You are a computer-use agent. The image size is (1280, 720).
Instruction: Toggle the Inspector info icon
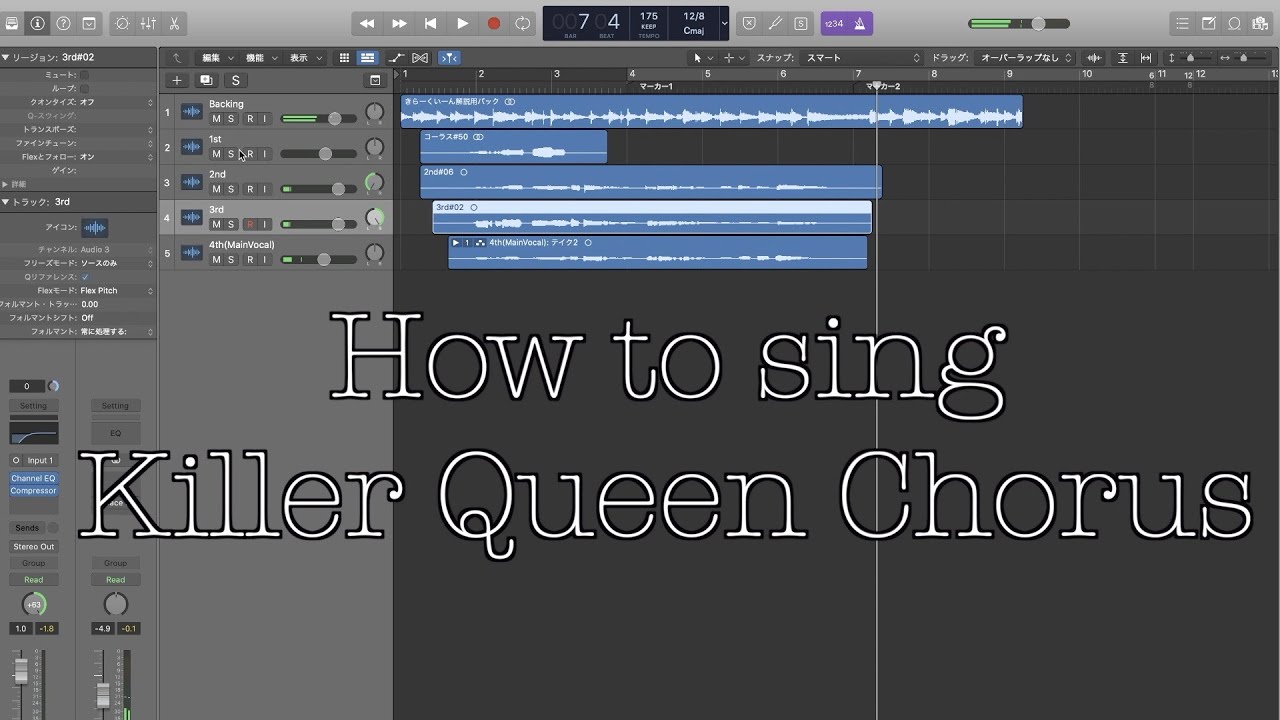click(37, 23)
